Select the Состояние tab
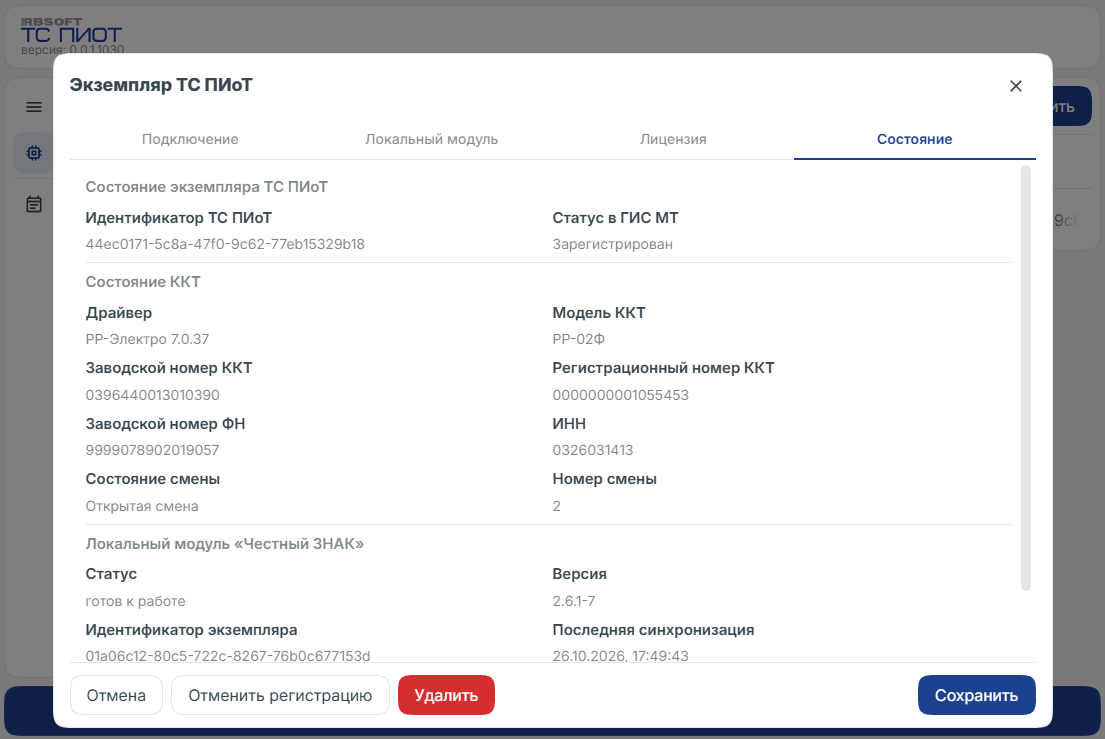Image resolution: width=1105 pixels, height=739 pixels. pos(915,139)
